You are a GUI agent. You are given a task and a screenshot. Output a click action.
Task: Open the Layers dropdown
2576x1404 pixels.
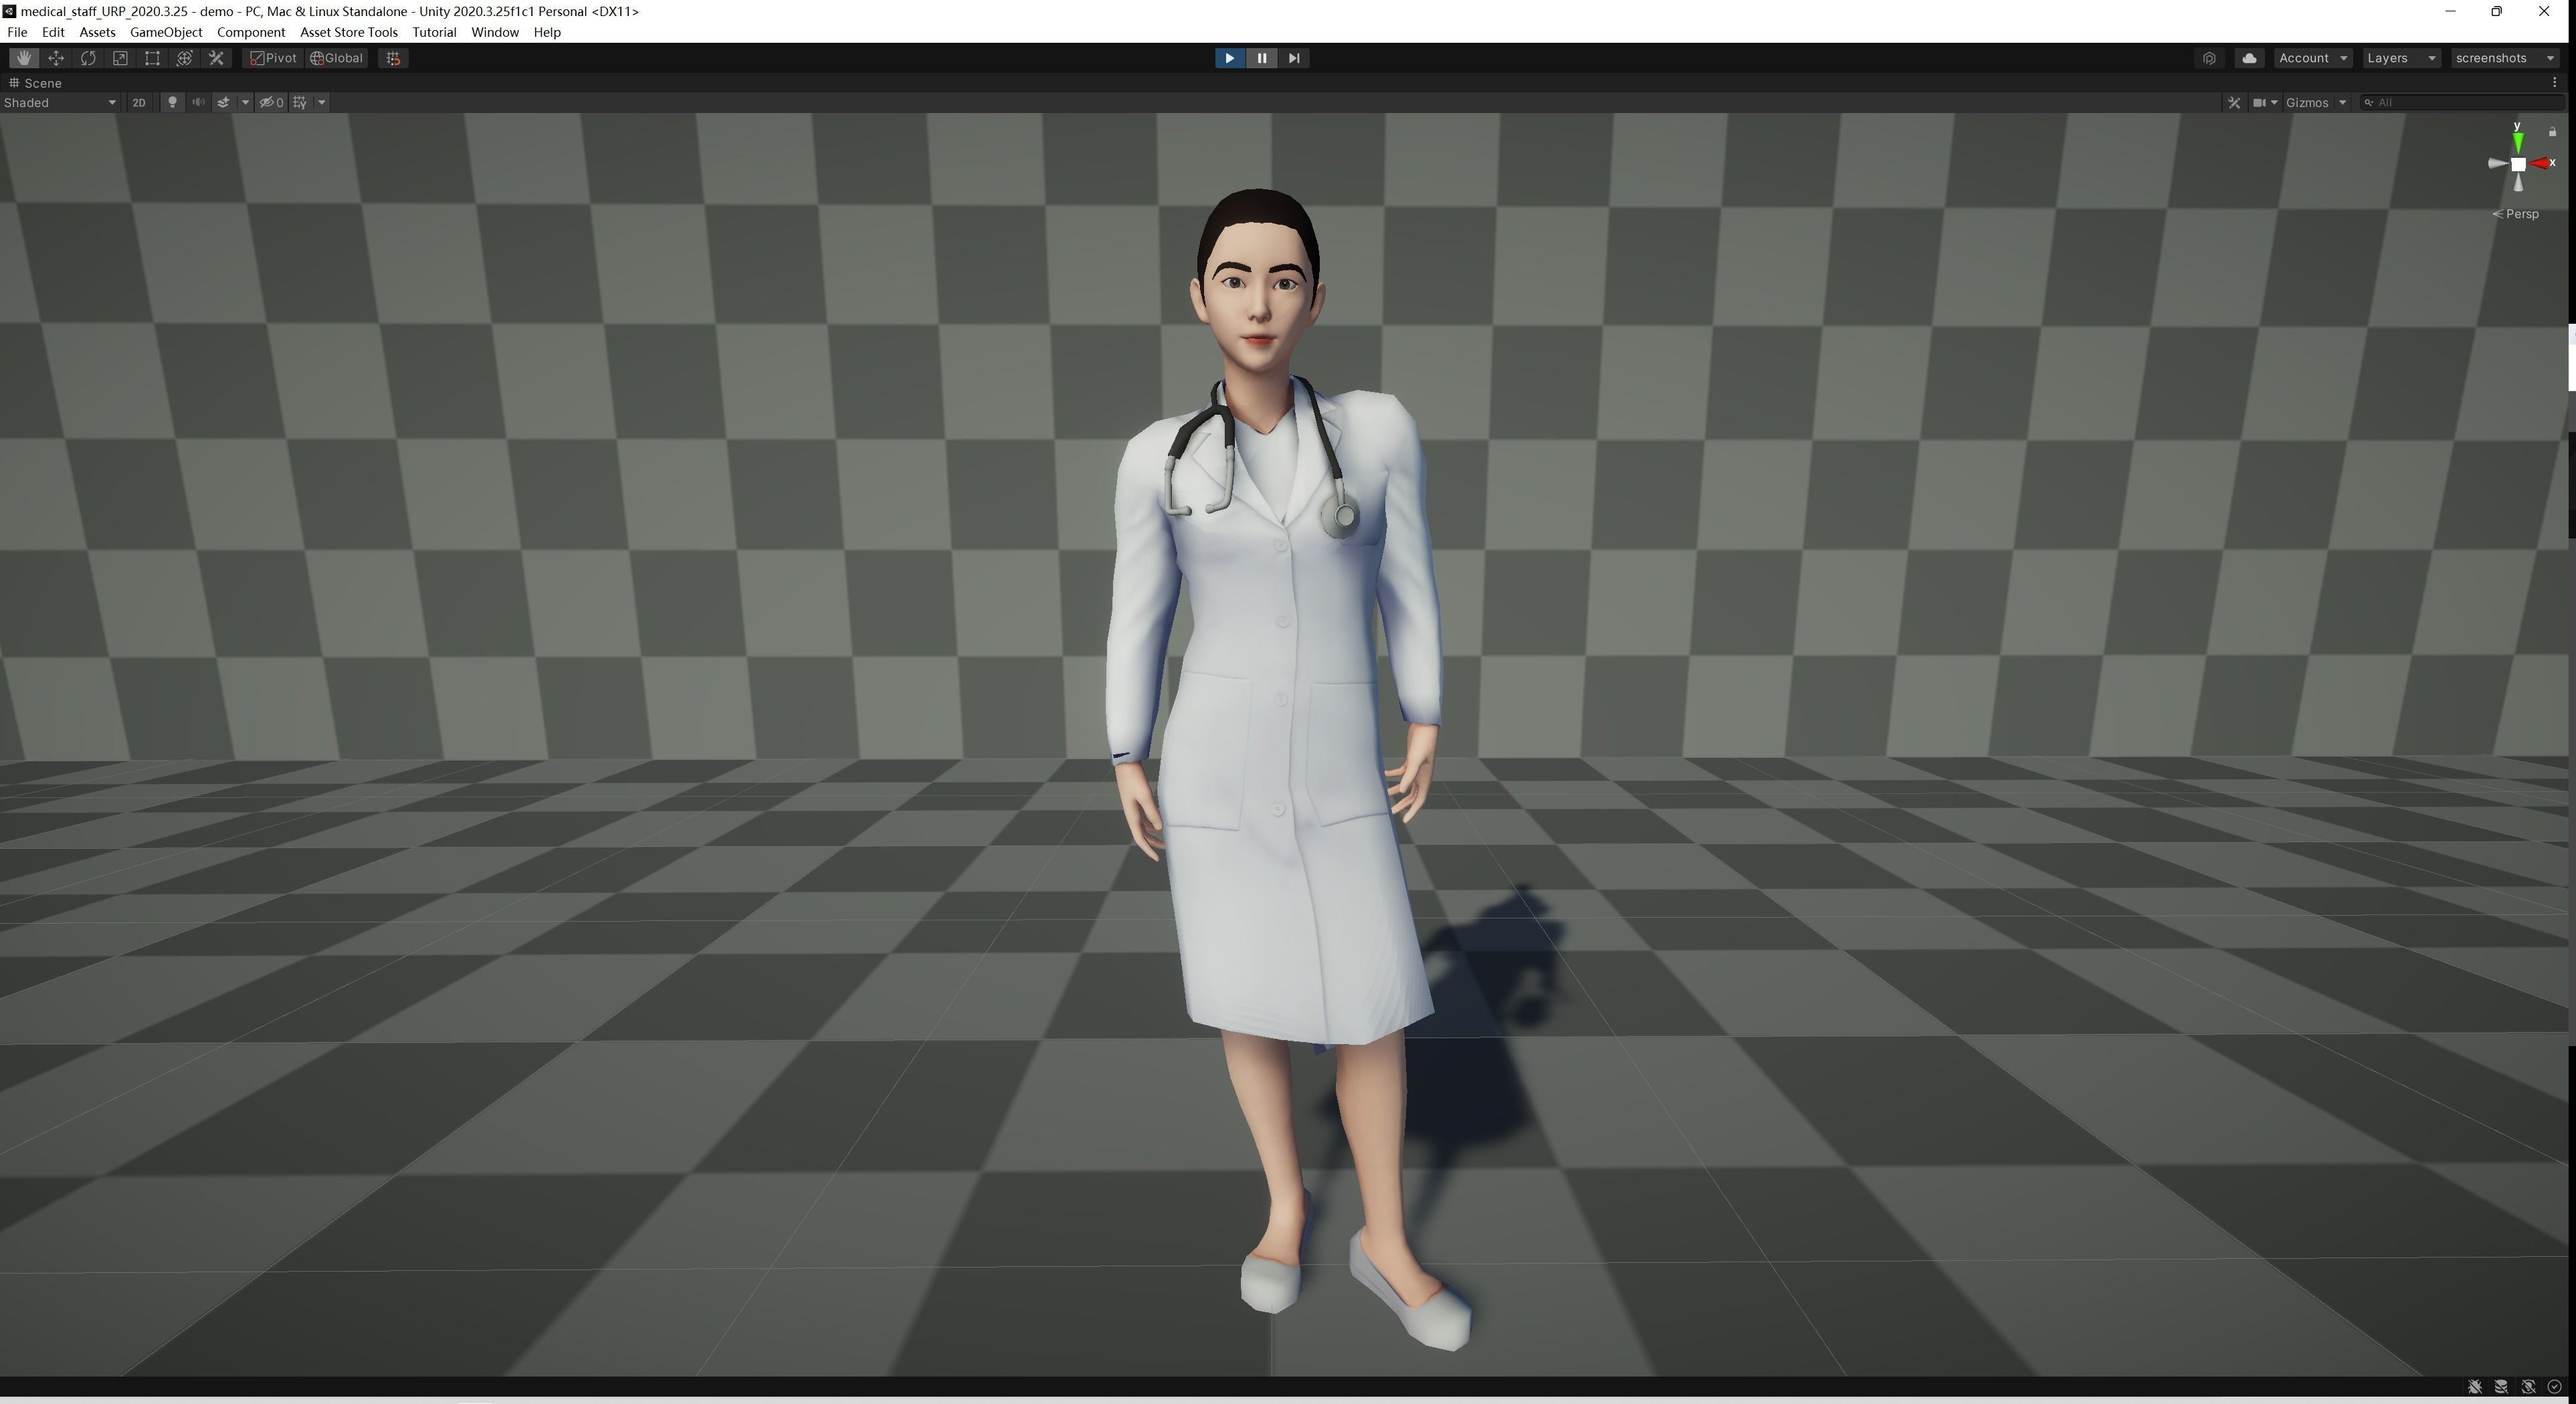coord(2401,58)
